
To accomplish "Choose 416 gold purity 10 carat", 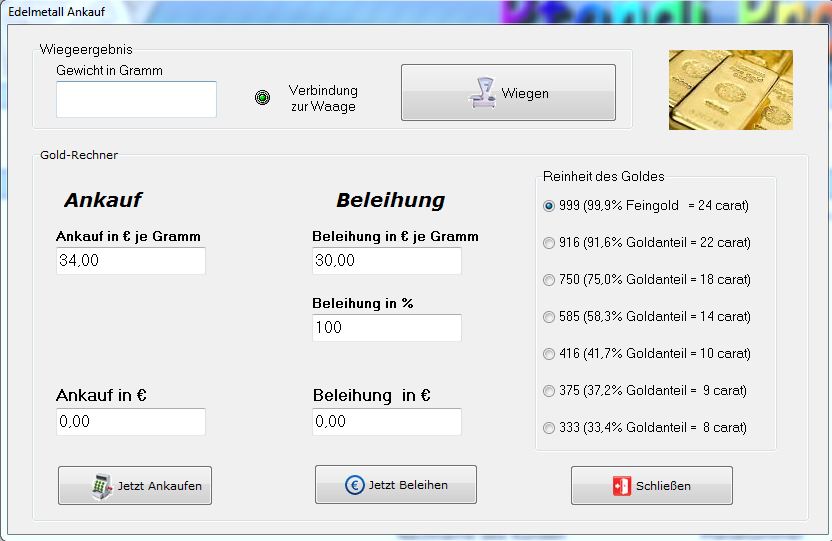I will point(548,354).
